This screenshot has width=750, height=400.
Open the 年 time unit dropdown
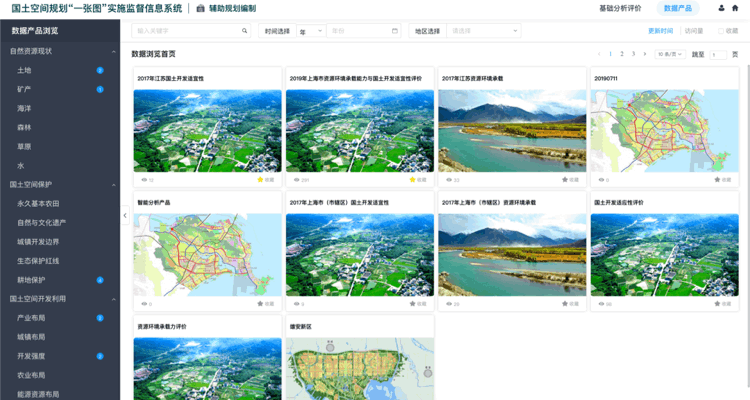tap(311, 31)
